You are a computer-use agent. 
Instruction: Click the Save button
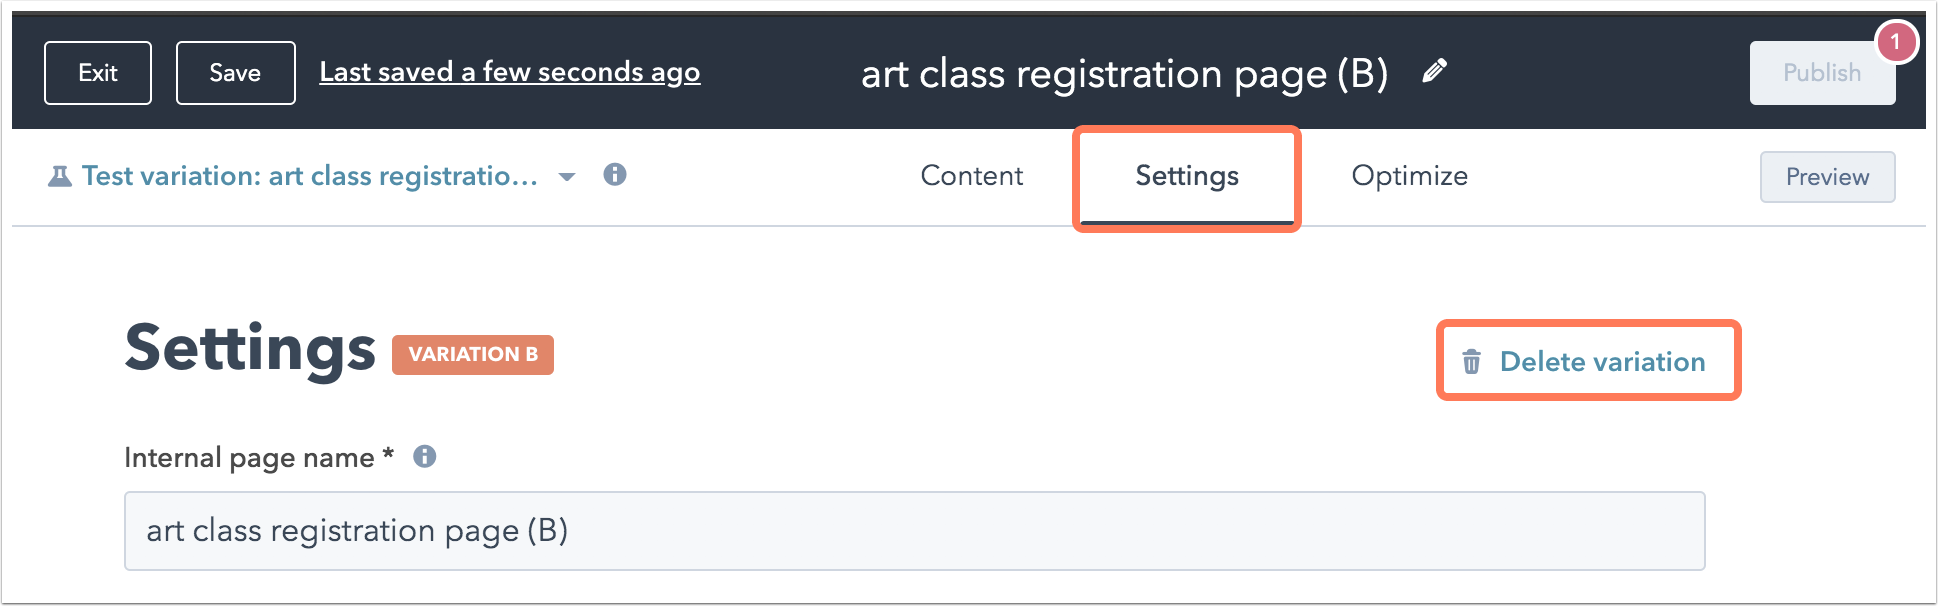click(x=235, y=73)
